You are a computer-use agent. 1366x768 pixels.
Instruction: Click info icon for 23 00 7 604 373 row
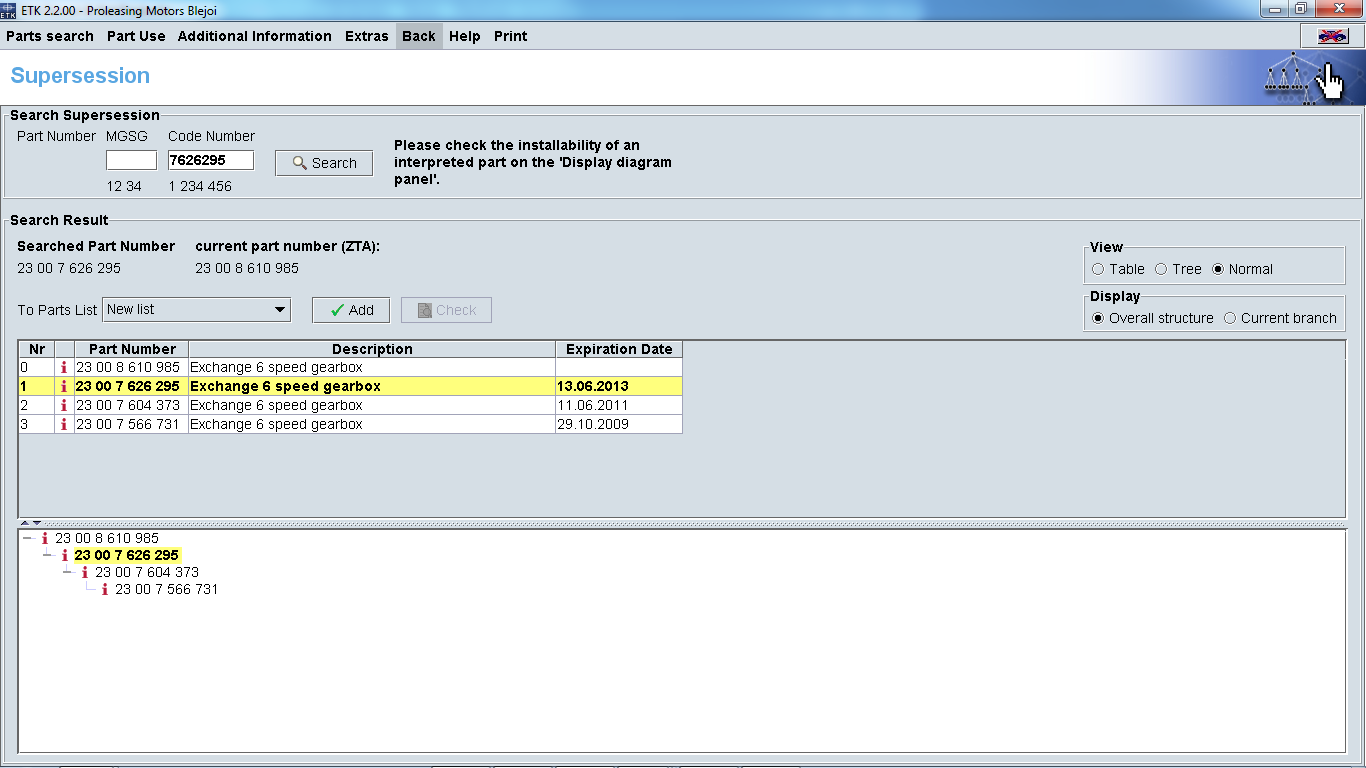[64, 406]
